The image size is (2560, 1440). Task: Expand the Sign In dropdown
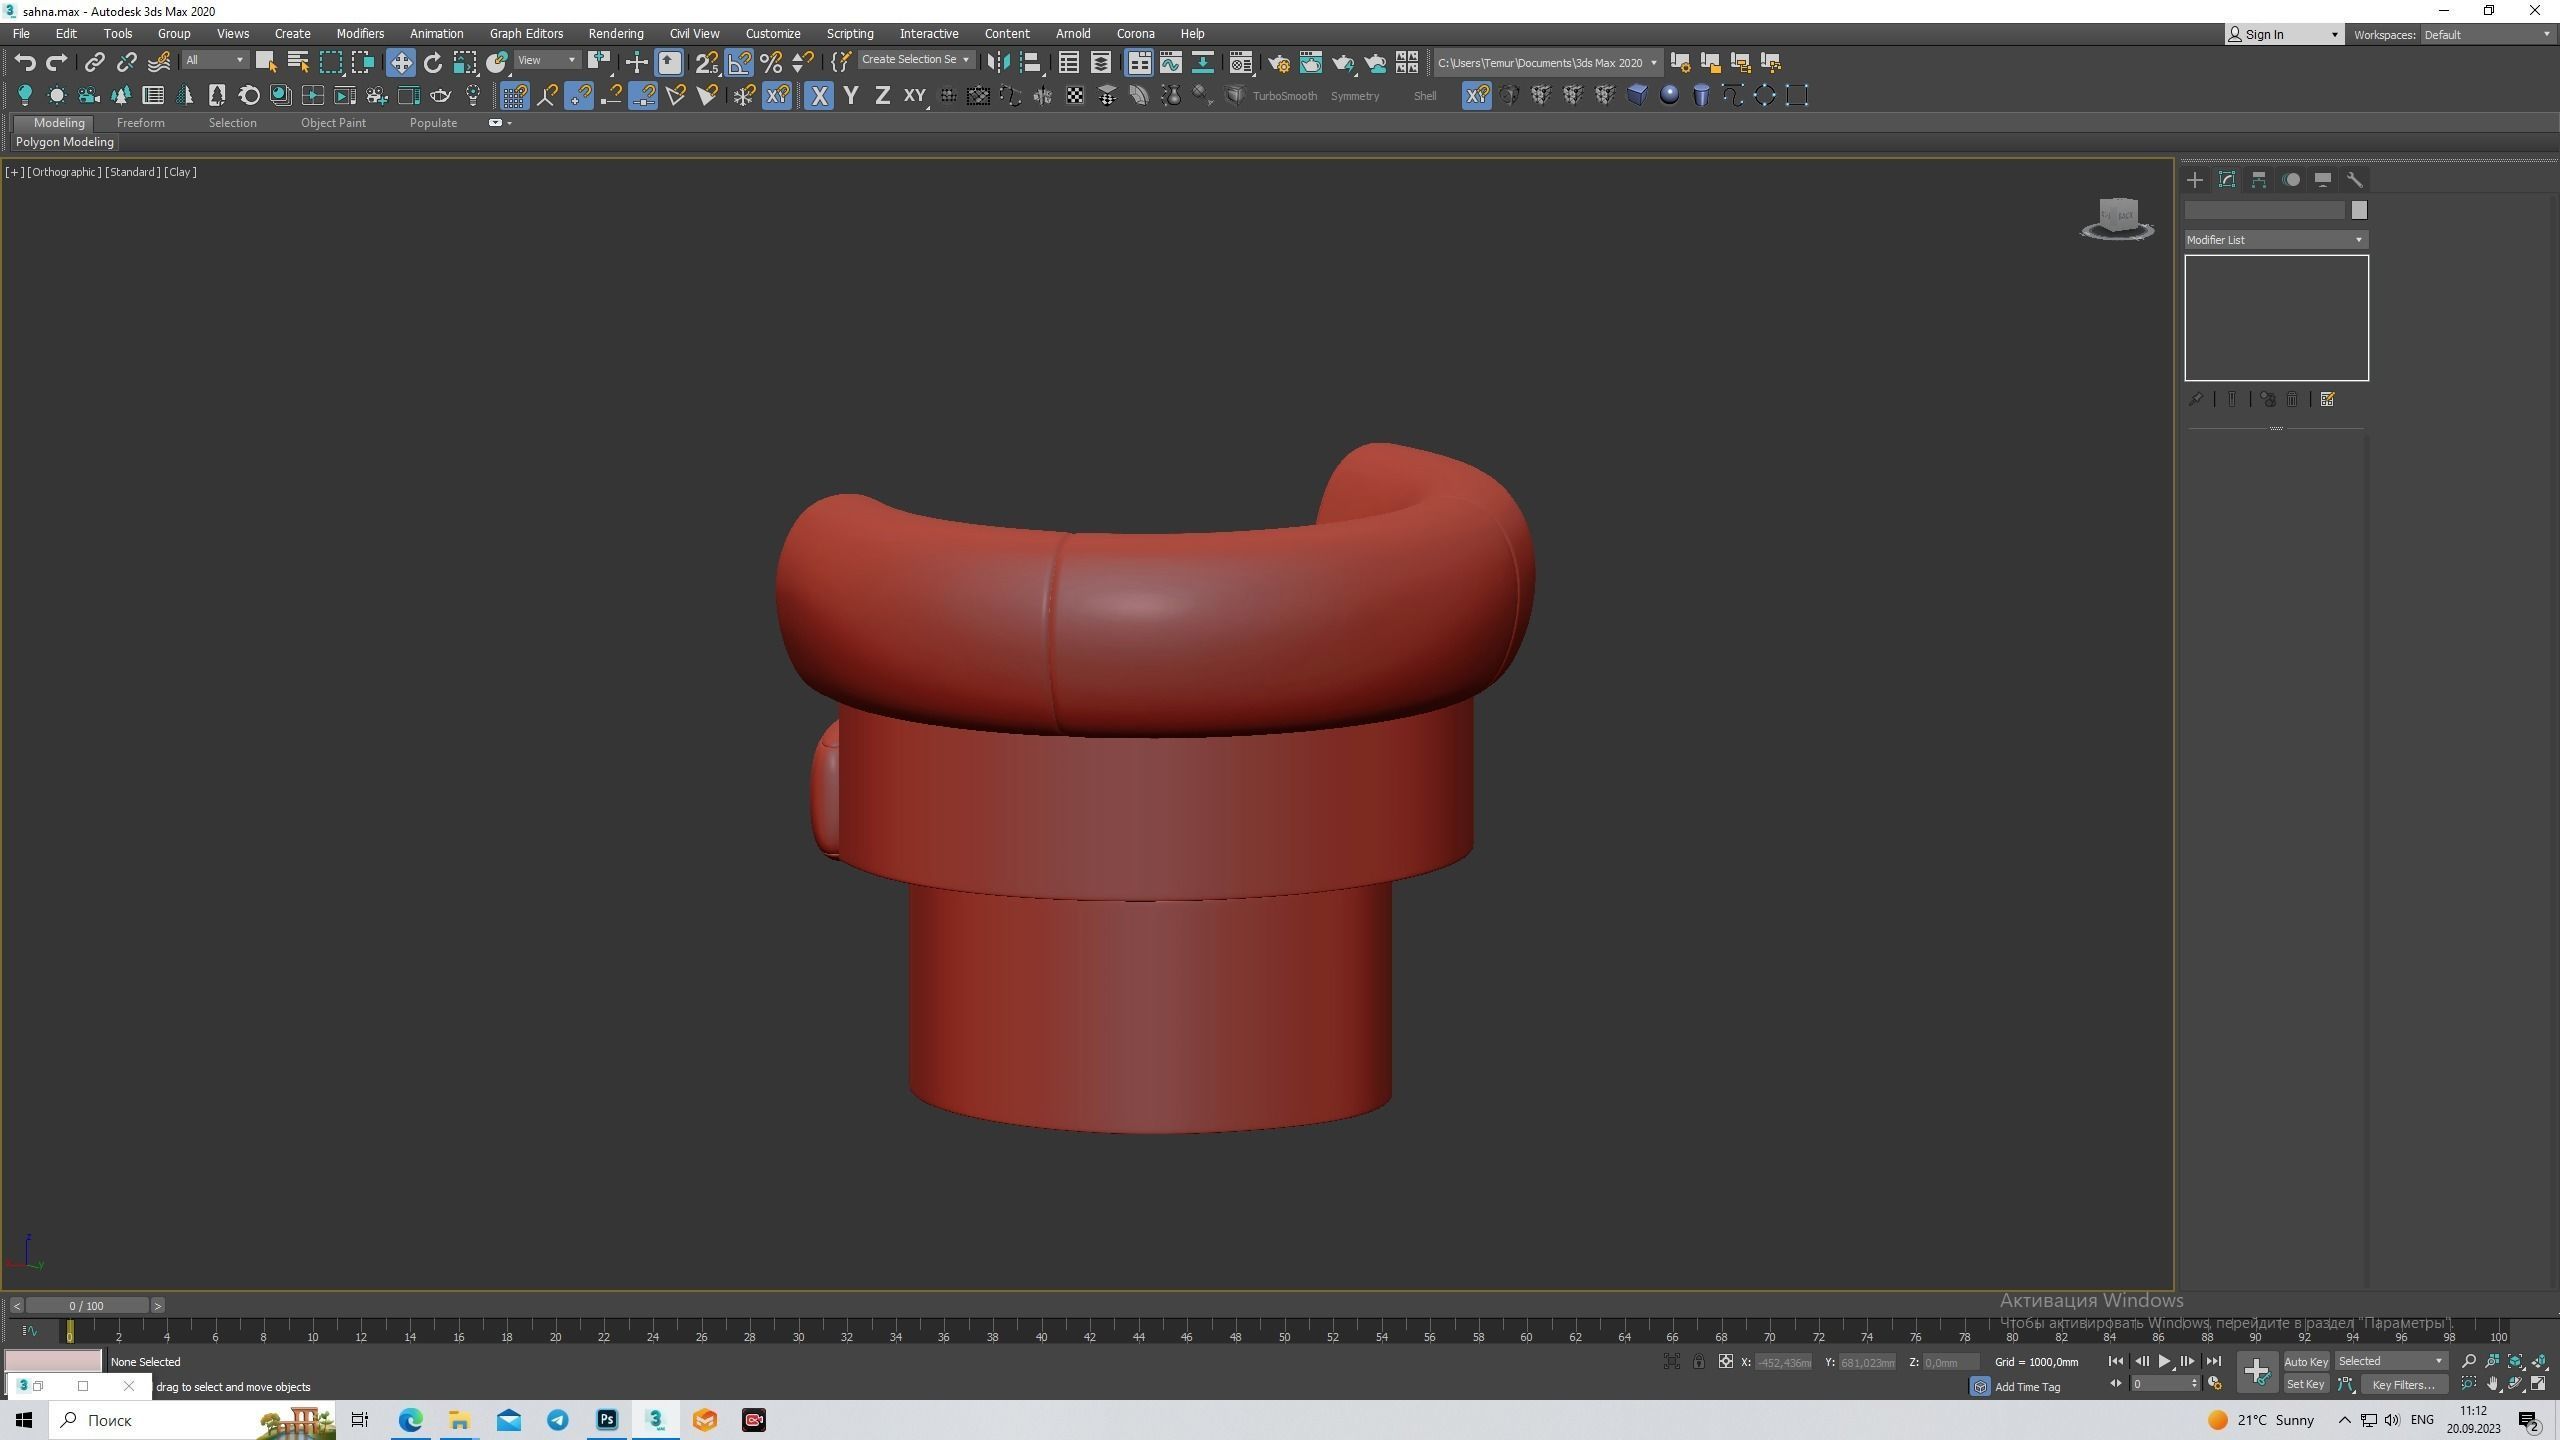pyautogui.click(x=2285, y=35)
